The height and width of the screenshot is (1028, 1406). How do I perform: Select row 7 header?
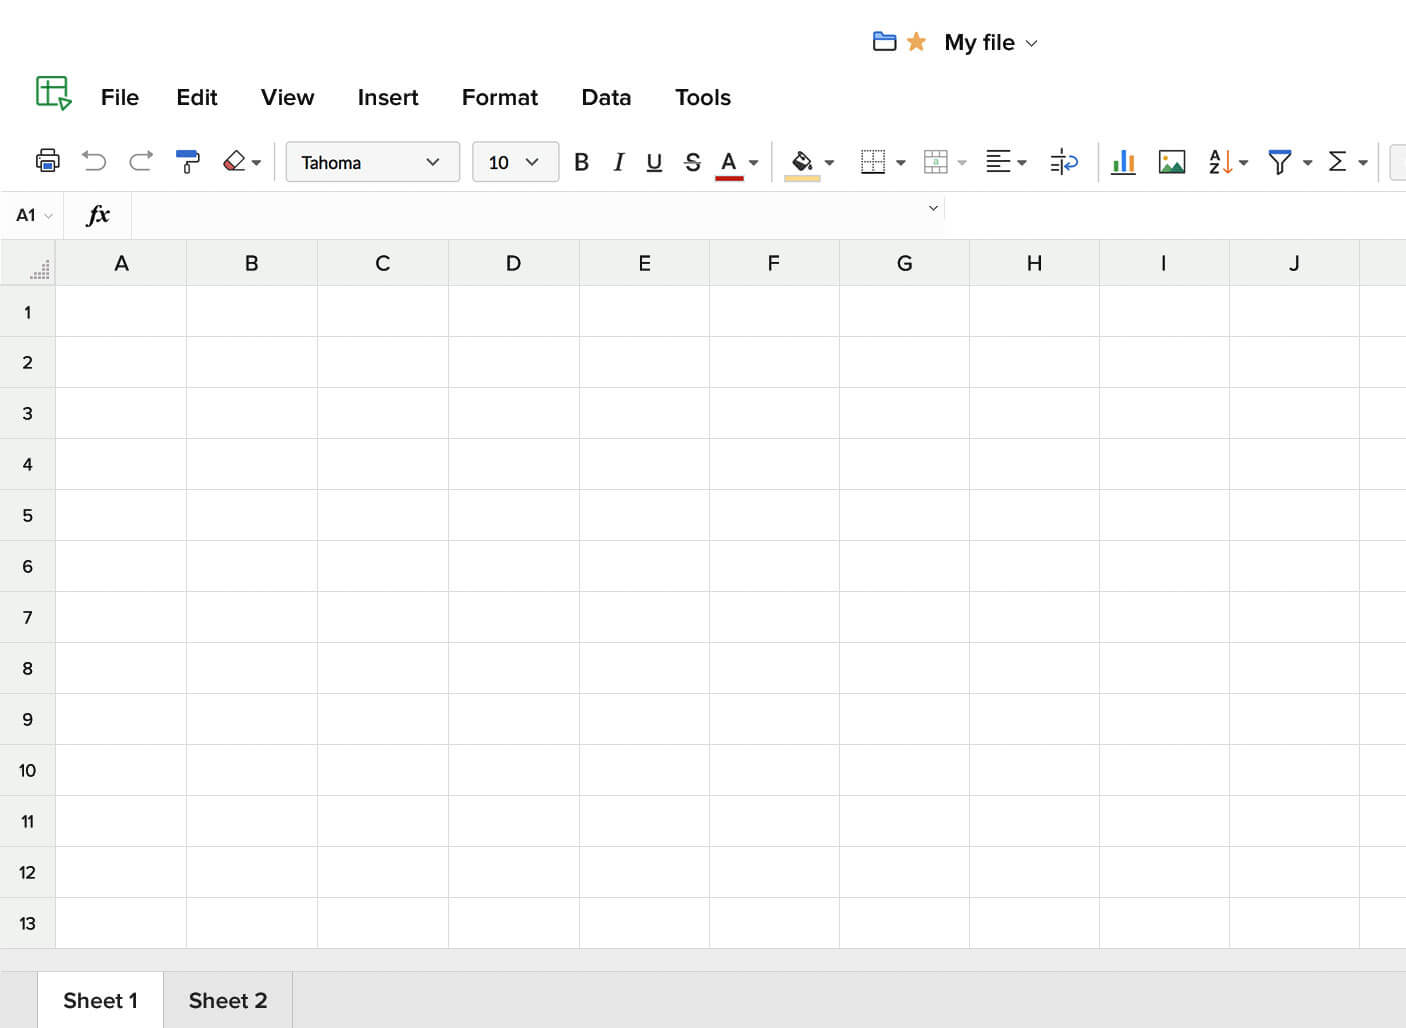[x=28, y=617]
